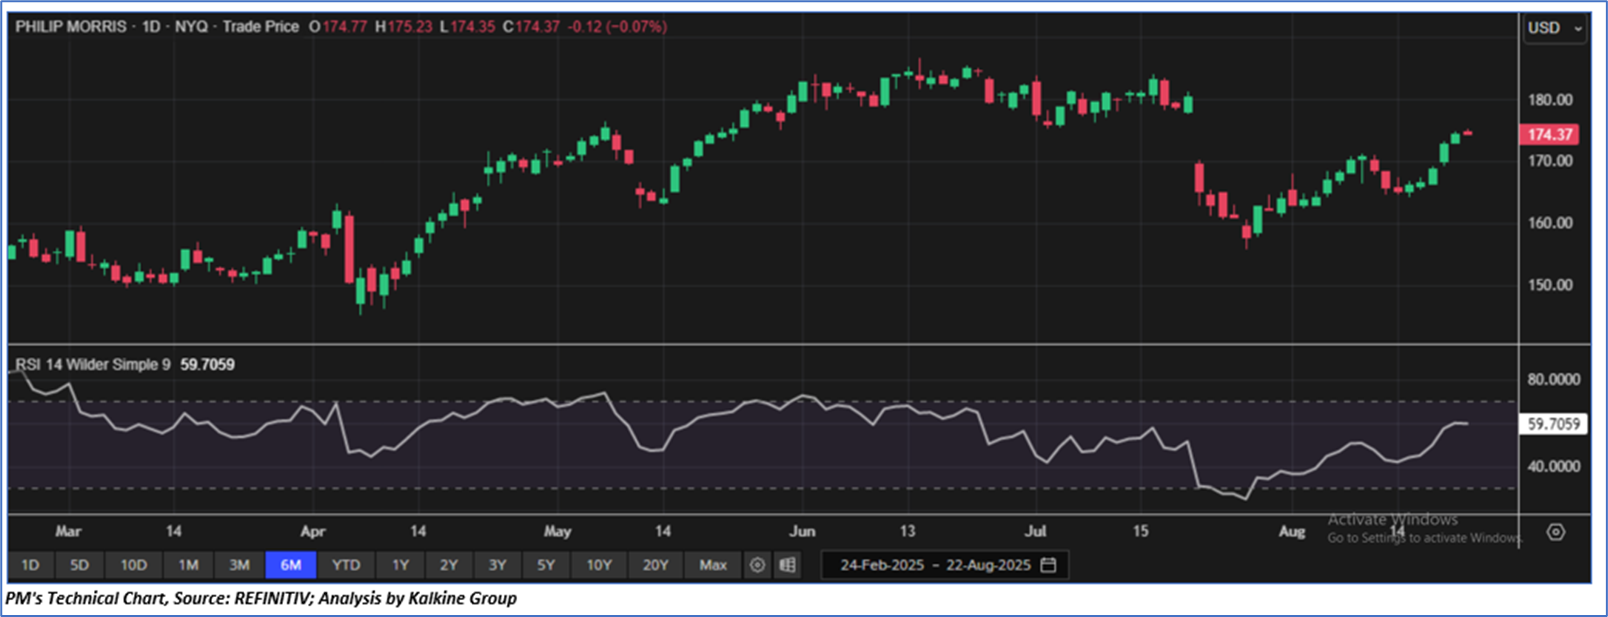The image size is (1608, 617).
Task: Click the 40.0000 RSI axis label
Action: [1554, 466]
